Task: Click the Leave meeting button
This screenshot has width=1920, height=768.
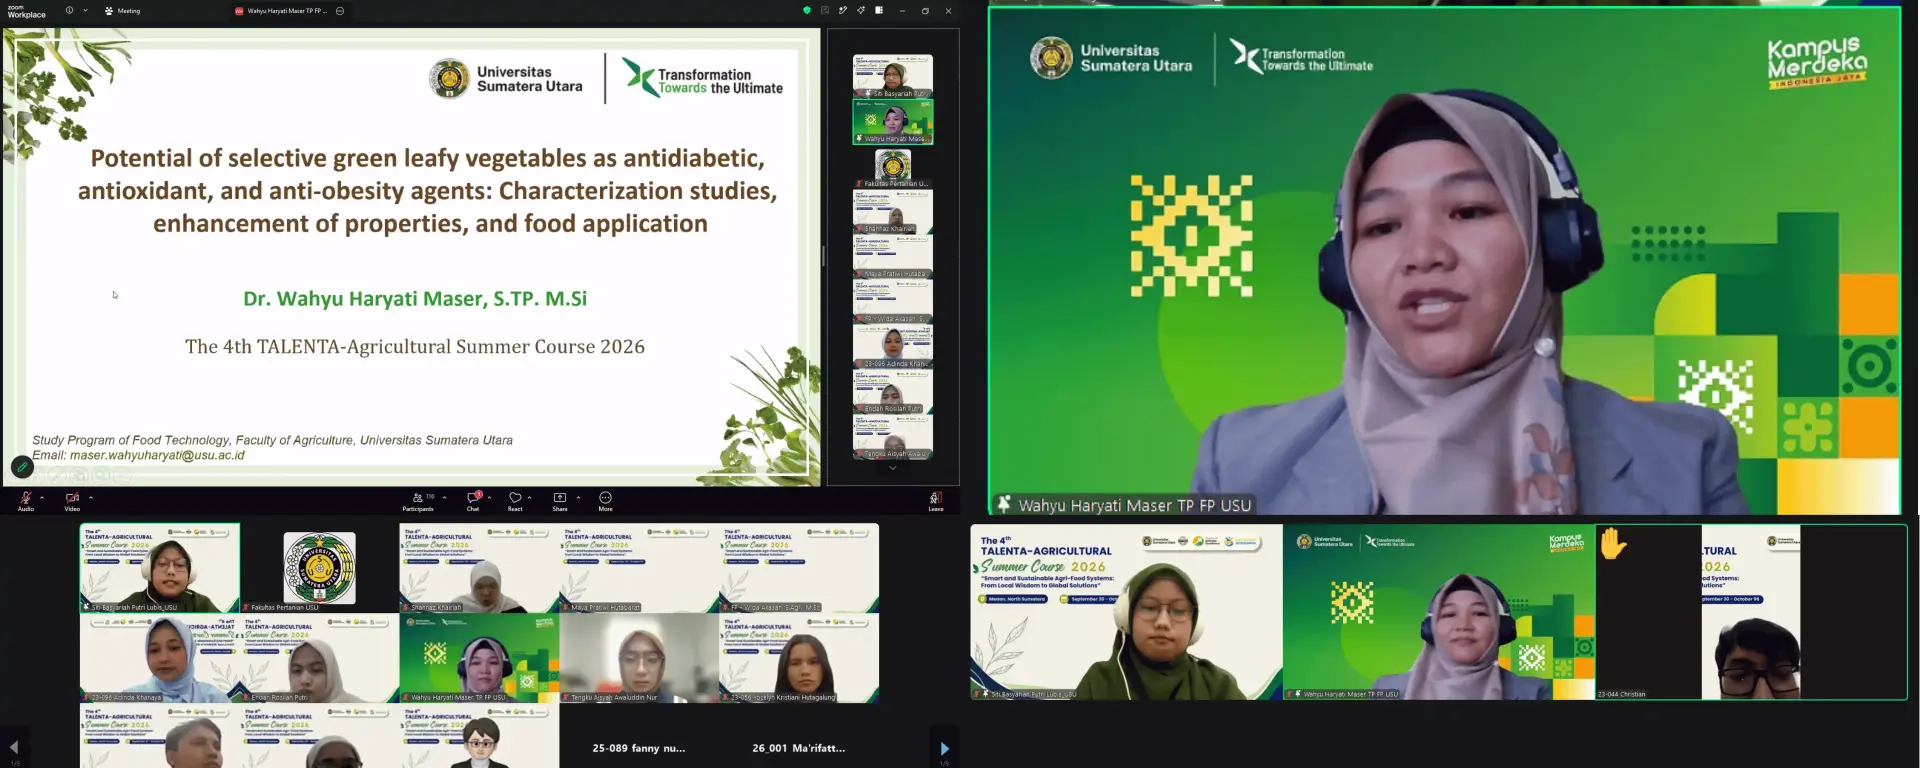Action: pos(936,500)
